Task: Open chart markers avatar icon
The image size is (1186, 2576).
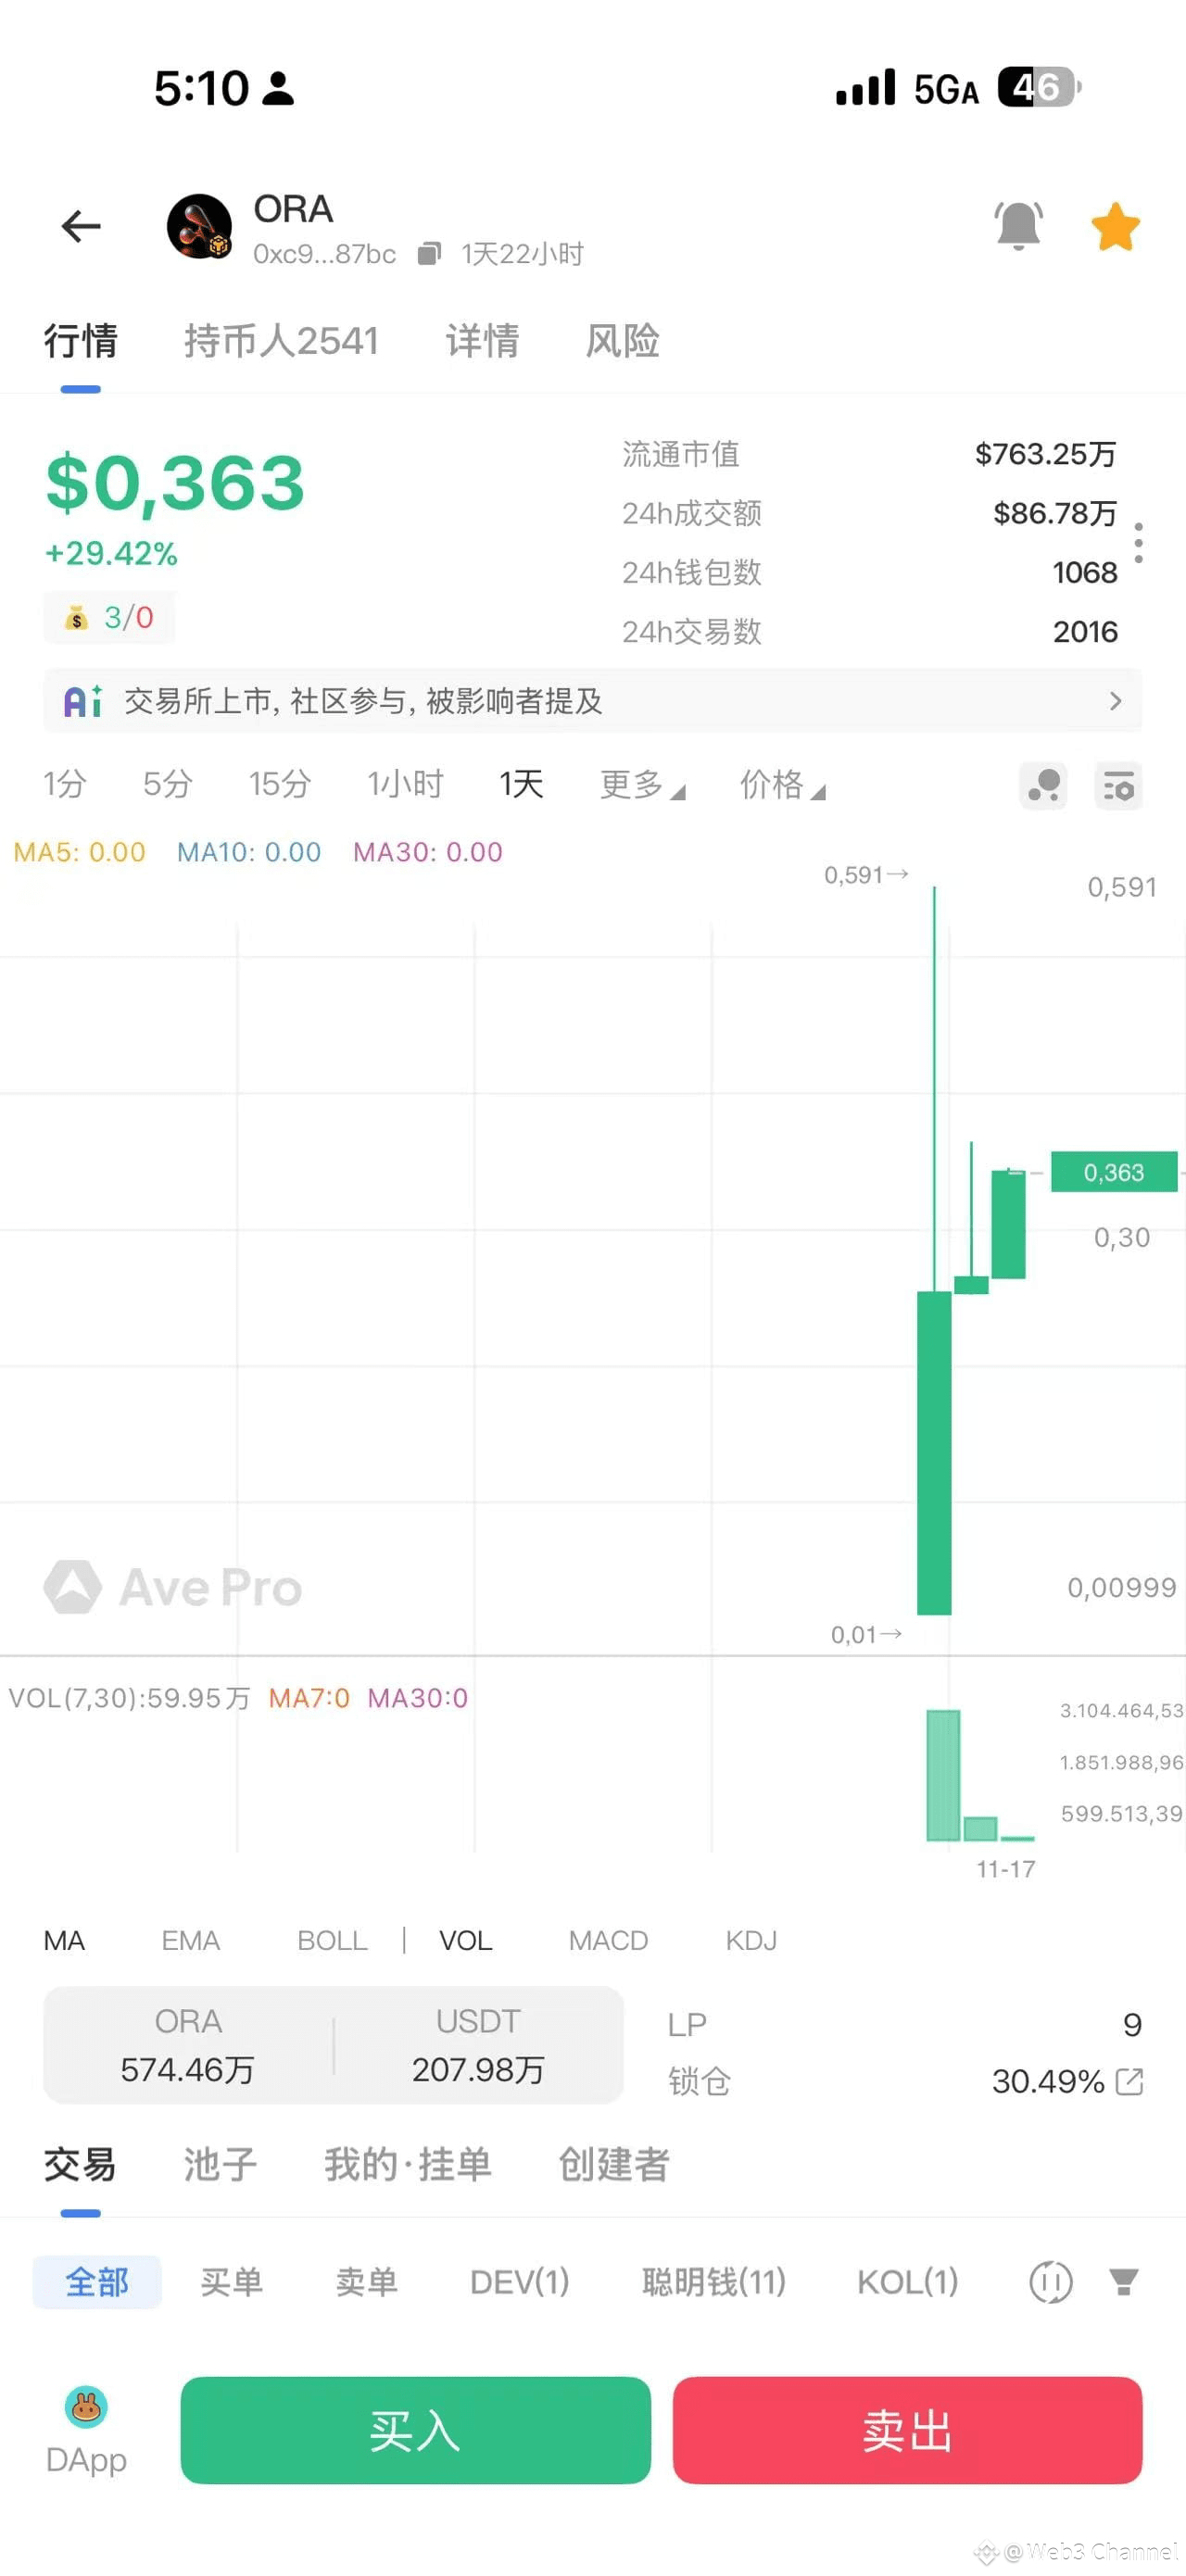Action: tap(1043, 786)
